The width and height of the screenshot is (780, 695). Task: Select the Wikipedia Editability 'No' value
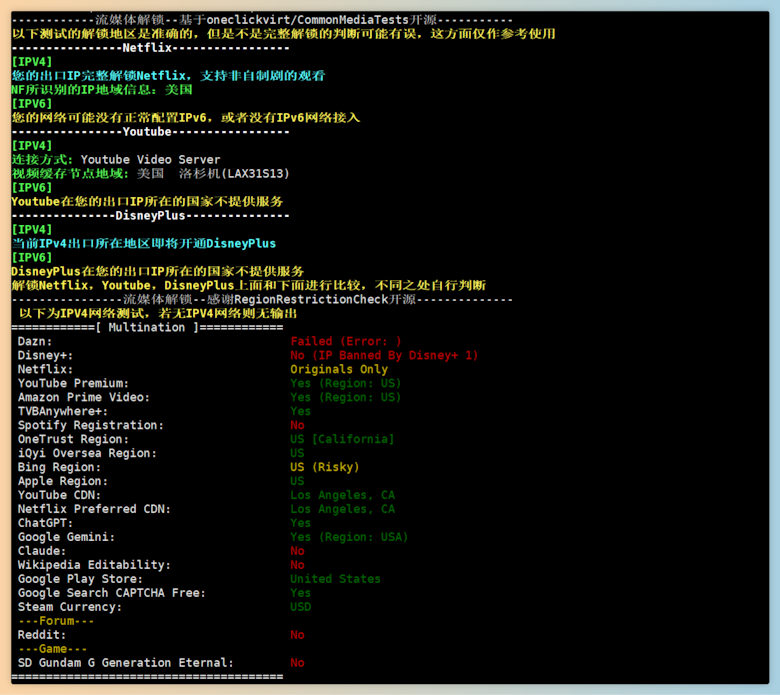click(x=297, y=565)
